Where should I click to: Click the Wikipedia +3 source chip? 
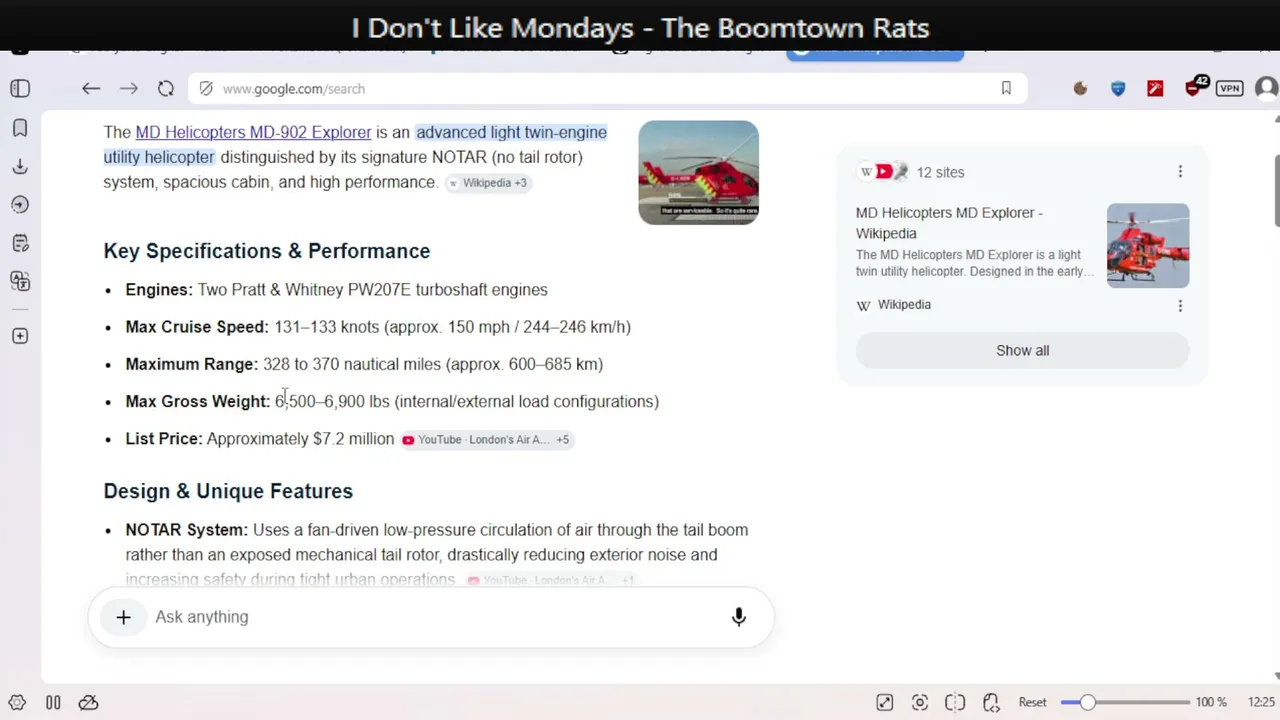pos(488,183)
